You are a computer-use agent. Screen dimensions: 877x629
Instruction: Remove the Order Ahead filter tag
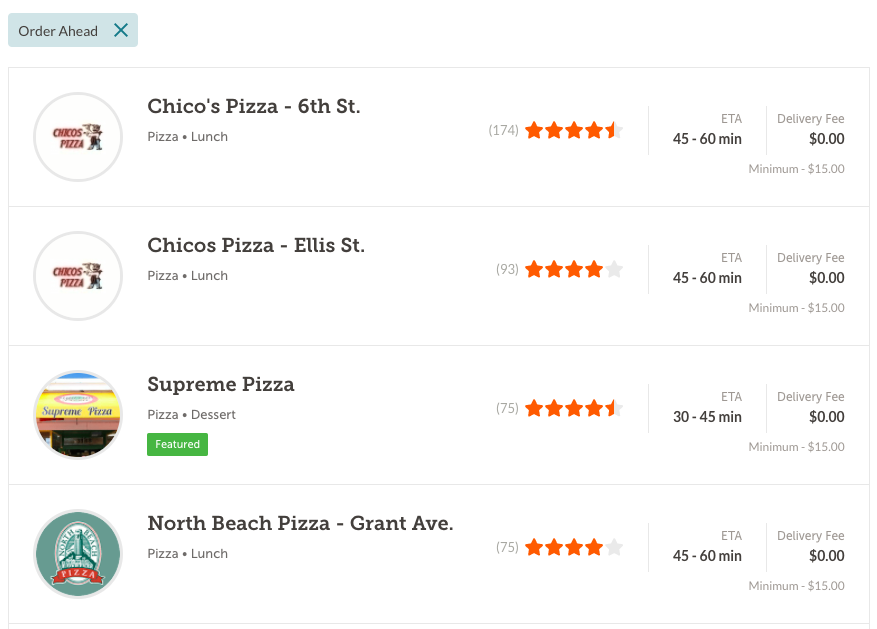coord(121,30)
